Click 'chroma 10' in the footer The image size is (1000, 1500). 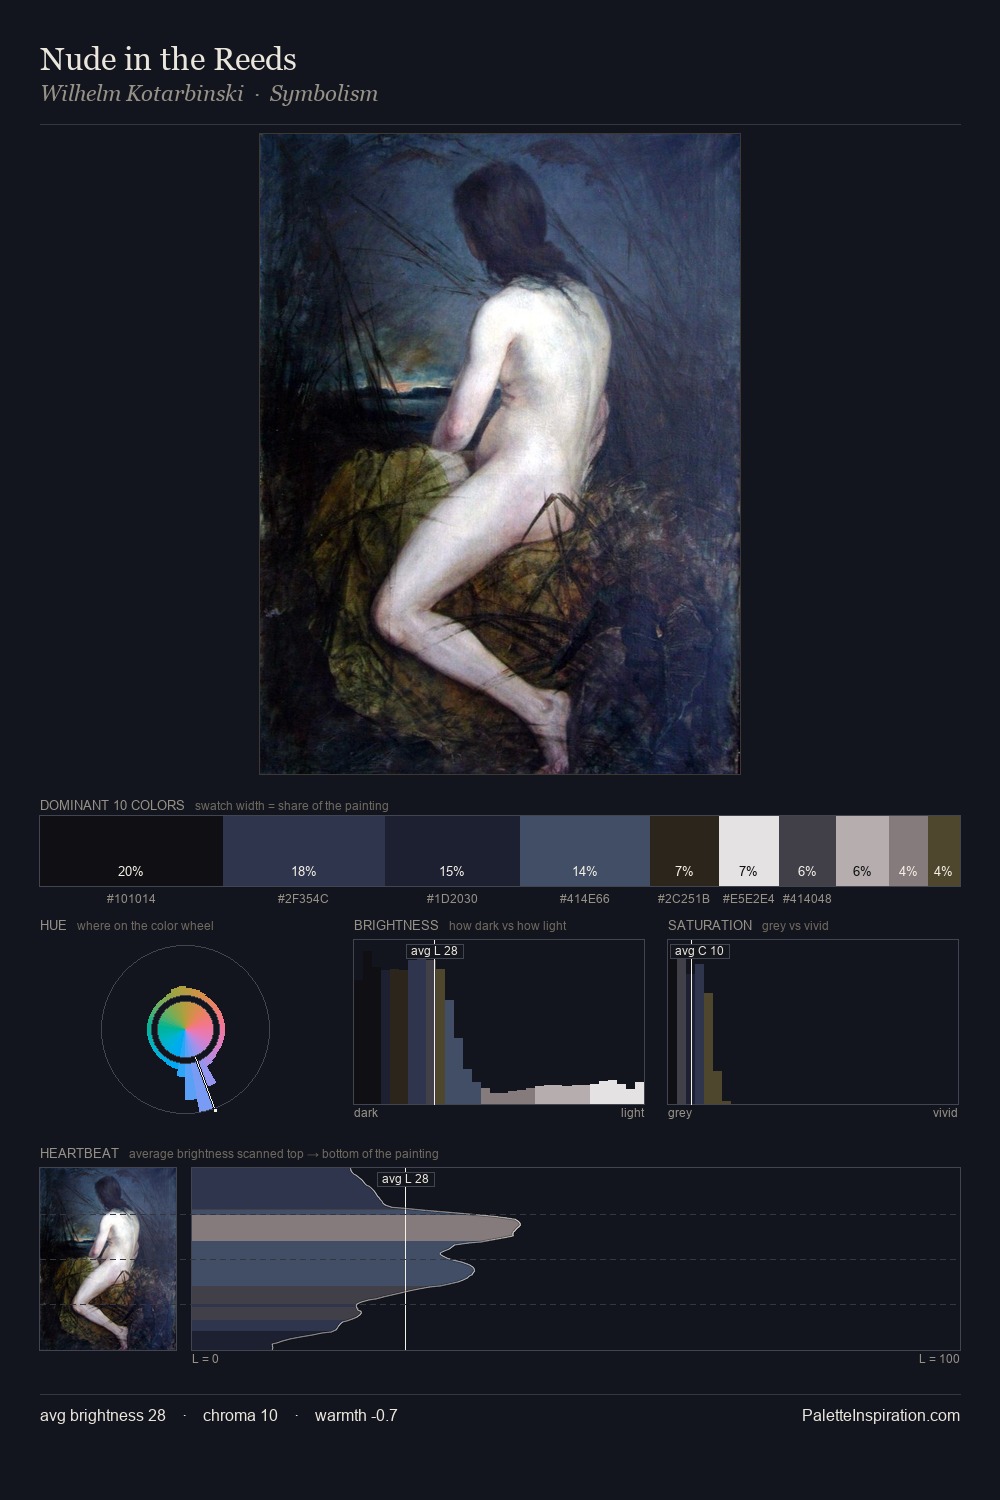(240, 1415)
